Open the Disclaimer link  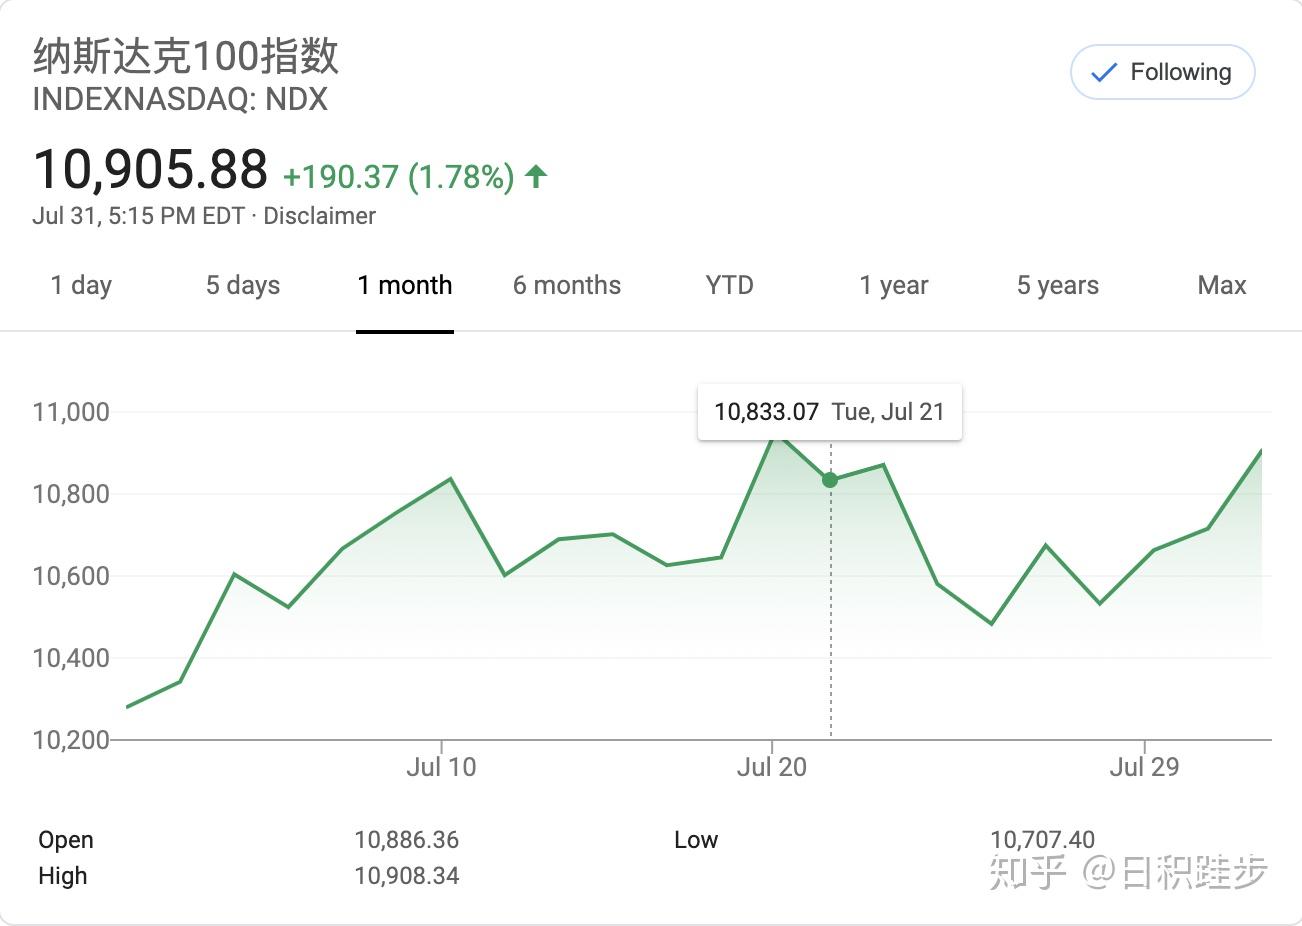(319, 216)
